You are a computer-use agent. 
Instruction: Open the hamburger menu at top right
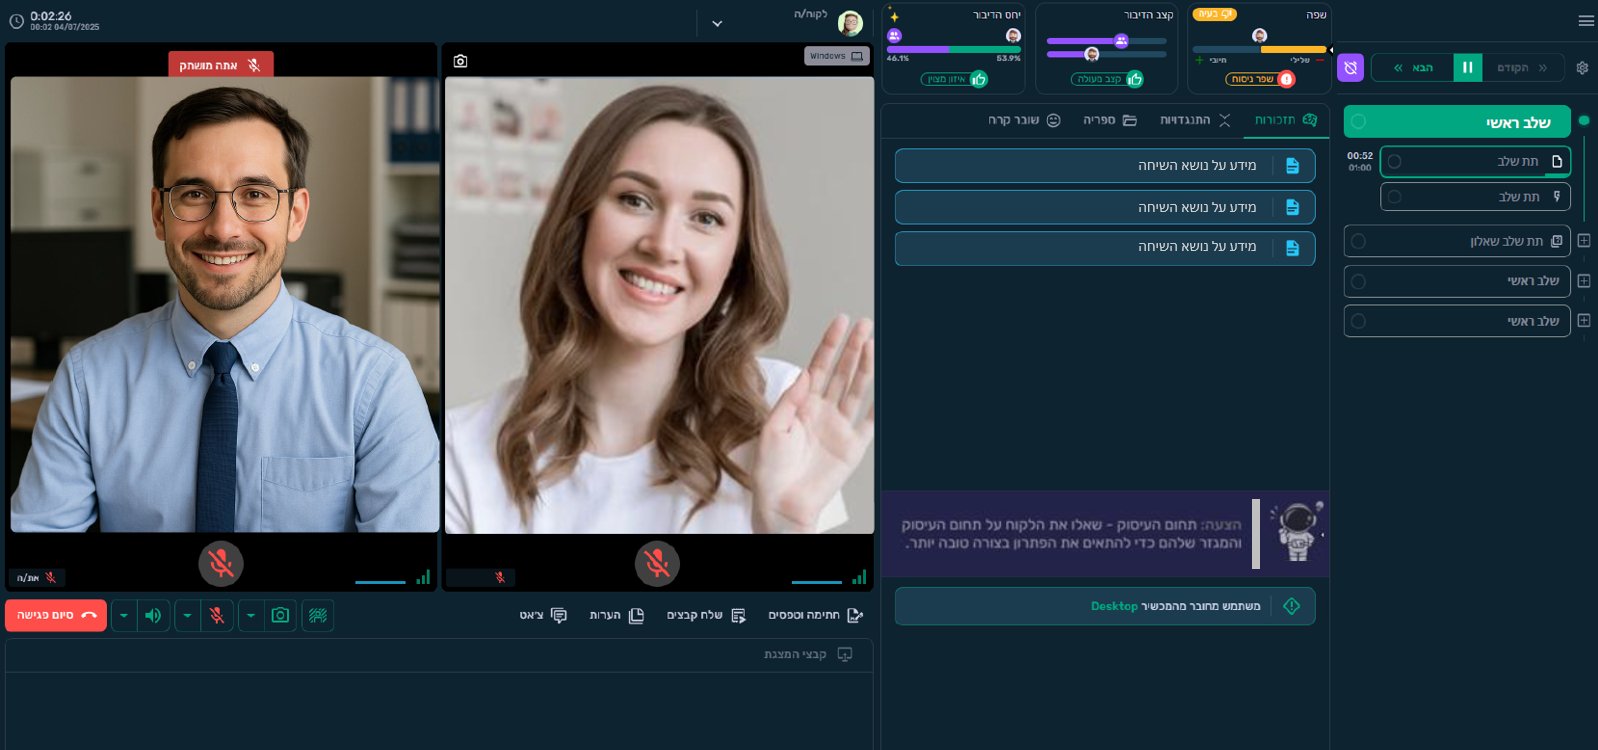(1585, 21)
